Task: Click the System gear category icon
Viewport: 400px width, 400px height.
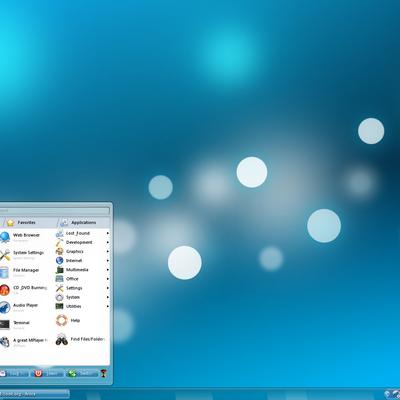Action: point(59,297)
